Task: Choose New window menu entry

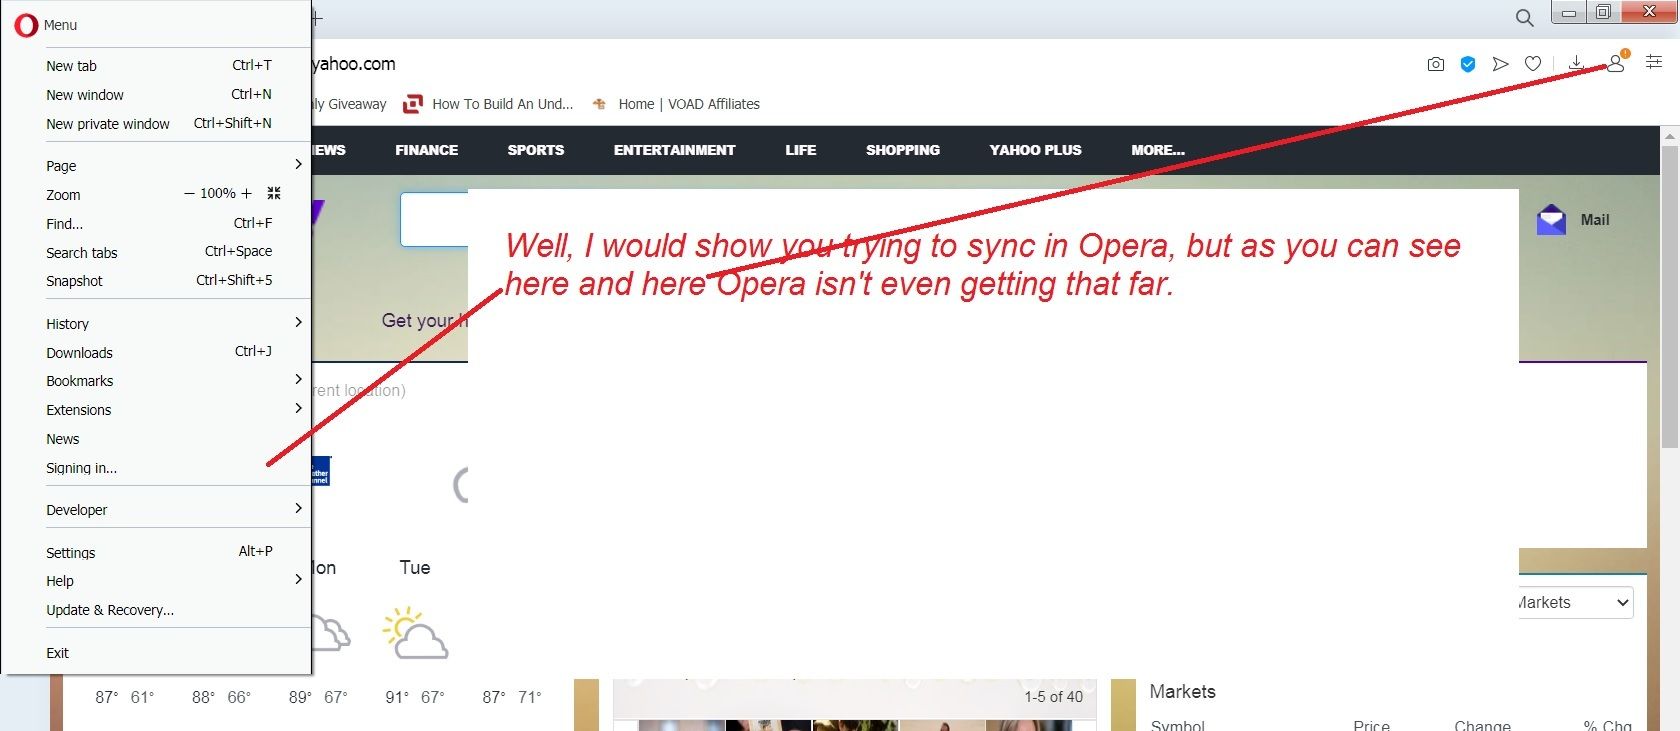Action: pyautogui.click(x=157, y=95)
